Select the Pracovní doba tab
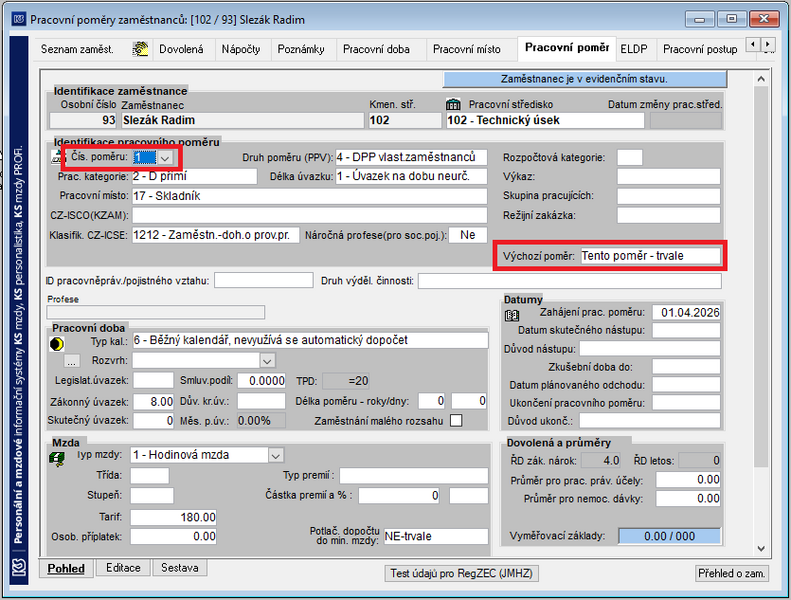The image size is (791, 600). pos(376,49)
